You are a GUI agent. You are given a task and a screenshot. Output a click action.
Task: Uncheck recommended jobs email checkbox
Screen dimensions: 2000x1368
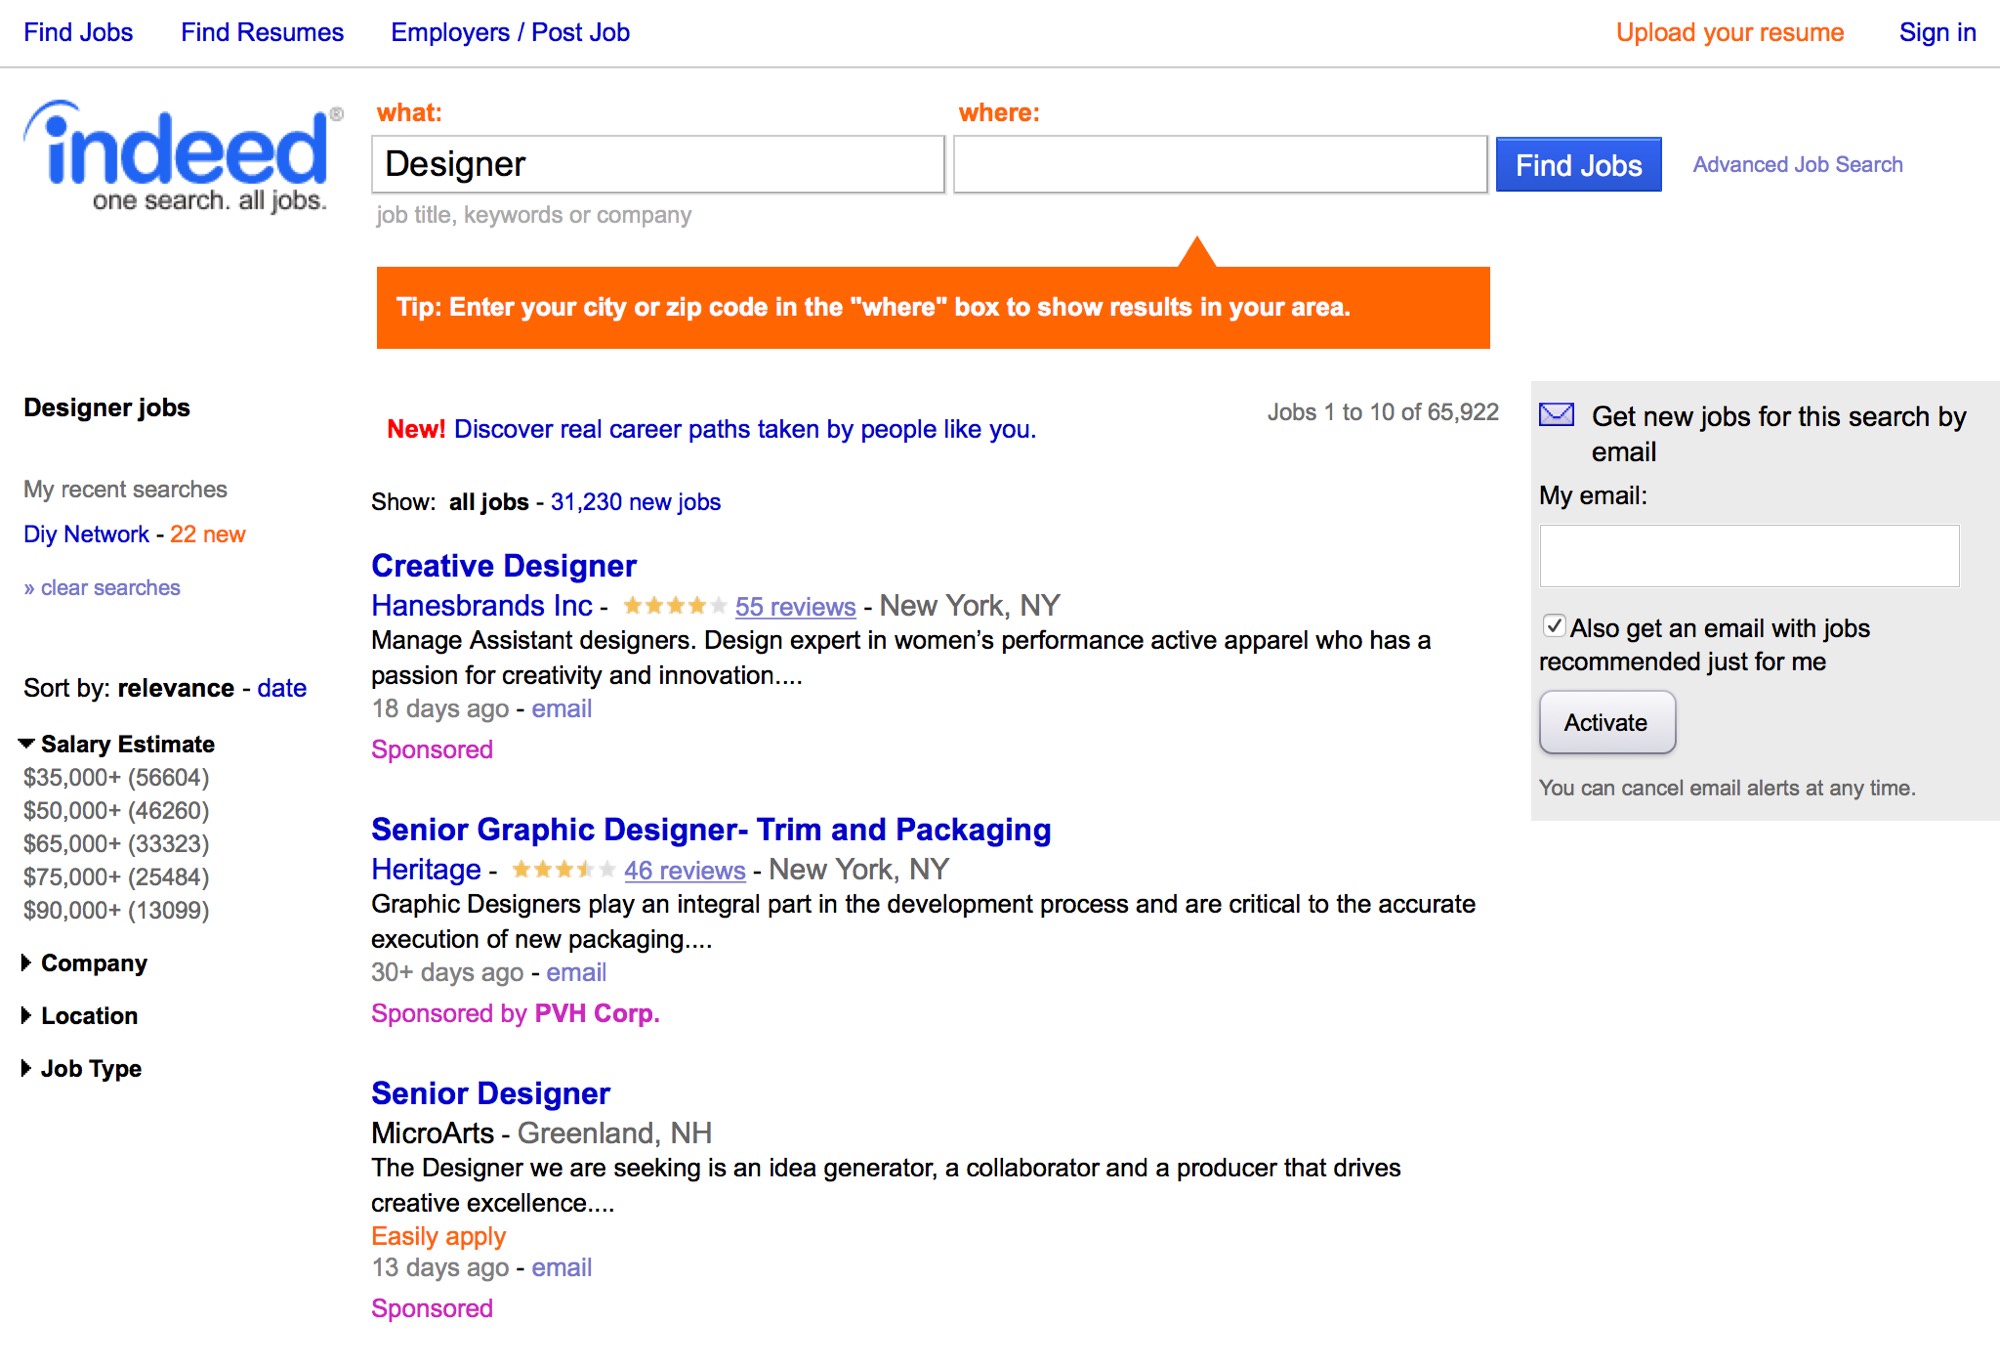click(1554, 627)
